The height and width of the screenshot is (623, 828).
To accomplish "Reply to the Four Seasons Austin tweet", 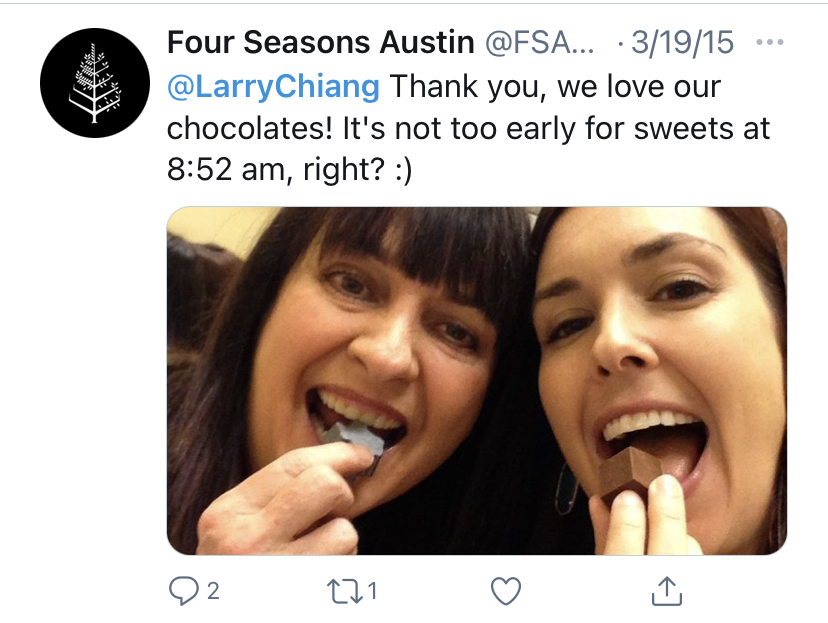I will pos(185,591).
